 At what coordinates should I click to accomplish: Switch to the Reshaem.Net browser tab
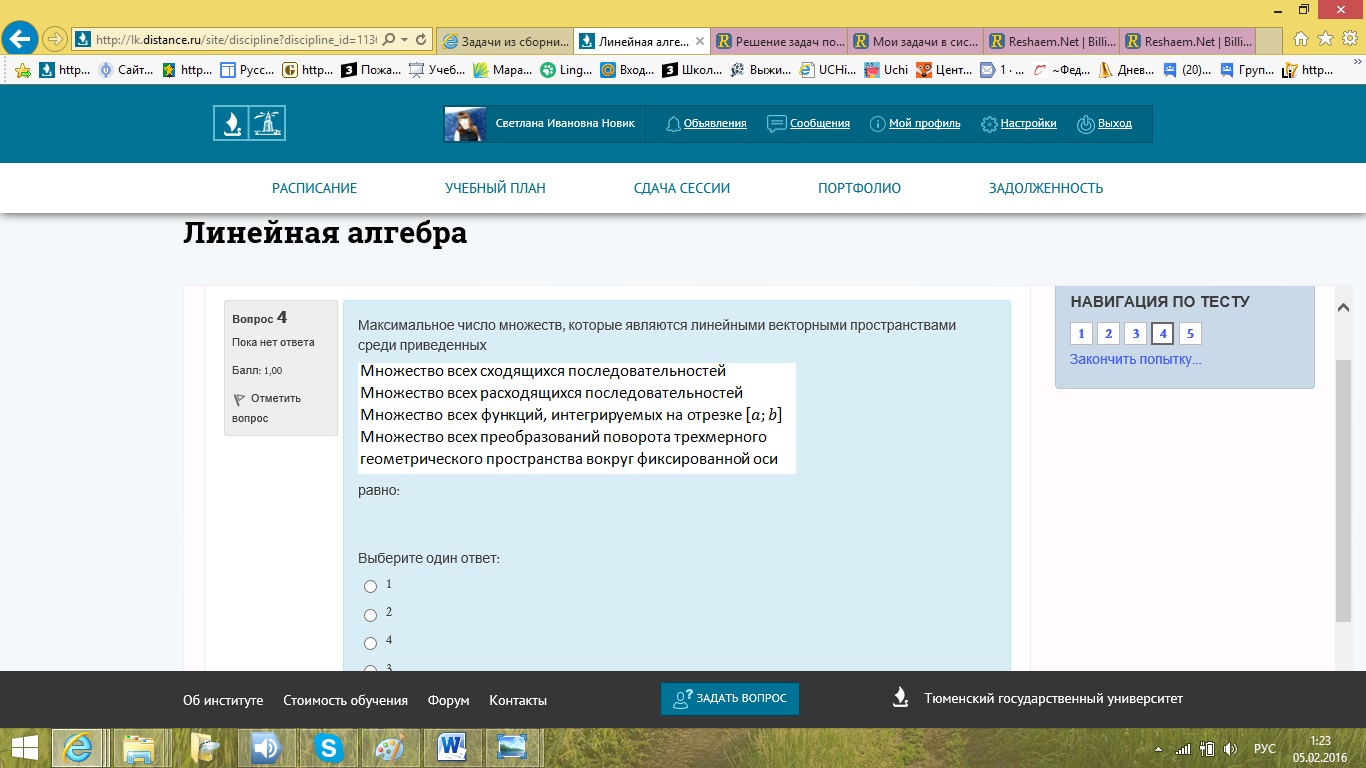coord(1049,41)
